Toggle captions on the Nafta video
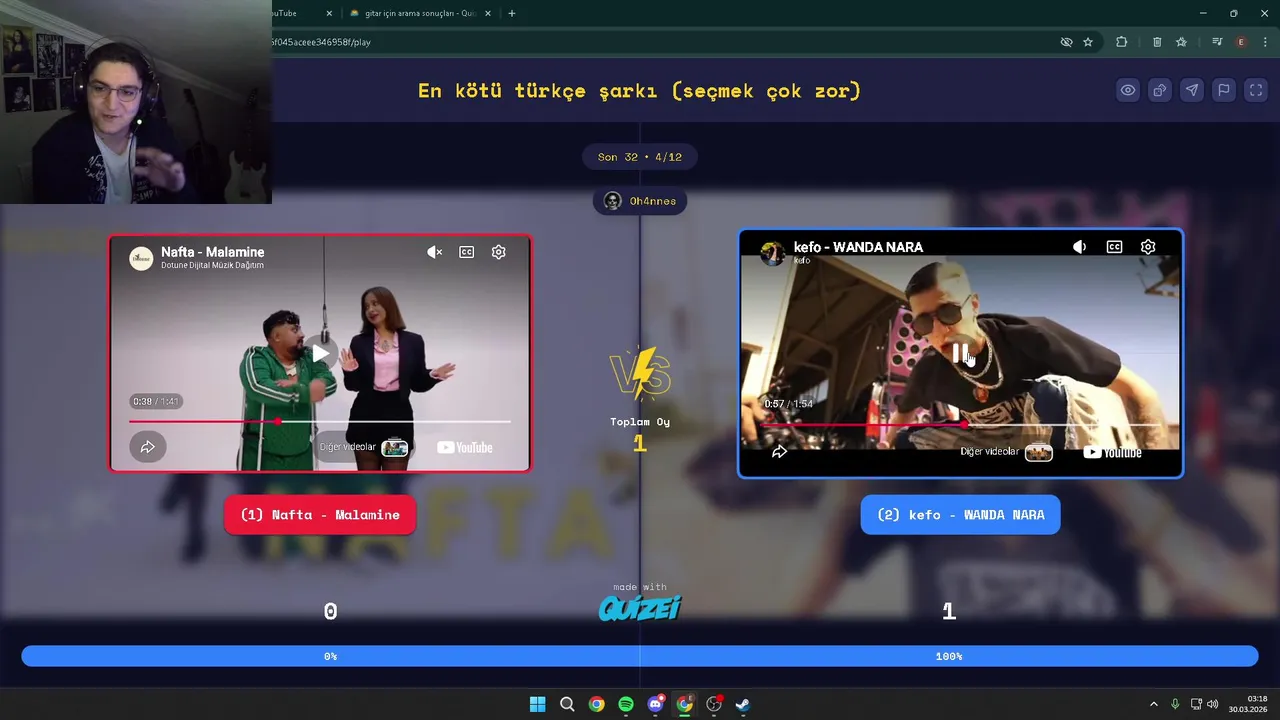This screenshot has width=1280, height=720. [467, 252]
